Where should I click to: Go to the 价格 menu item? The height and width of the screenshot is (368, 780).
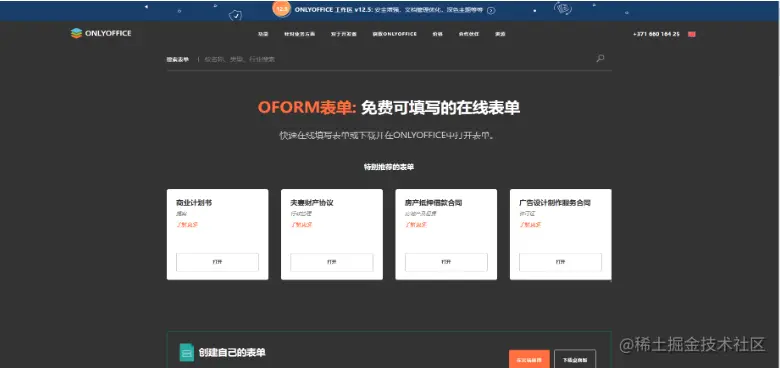tap(437, 34)
